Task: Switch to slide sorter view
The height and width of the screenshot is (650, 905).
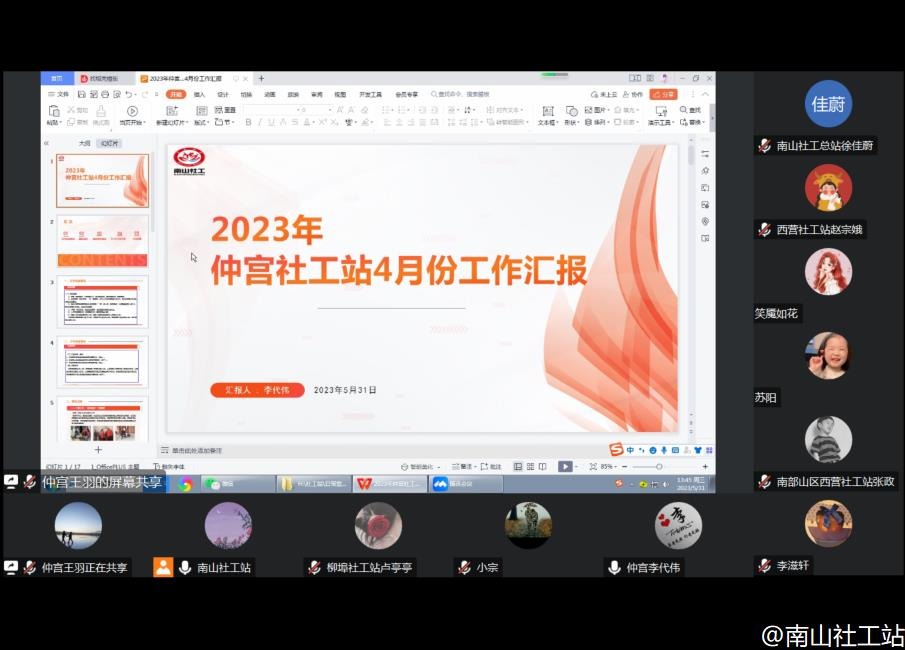Action: pyautogui.click(x=530, y=466)
